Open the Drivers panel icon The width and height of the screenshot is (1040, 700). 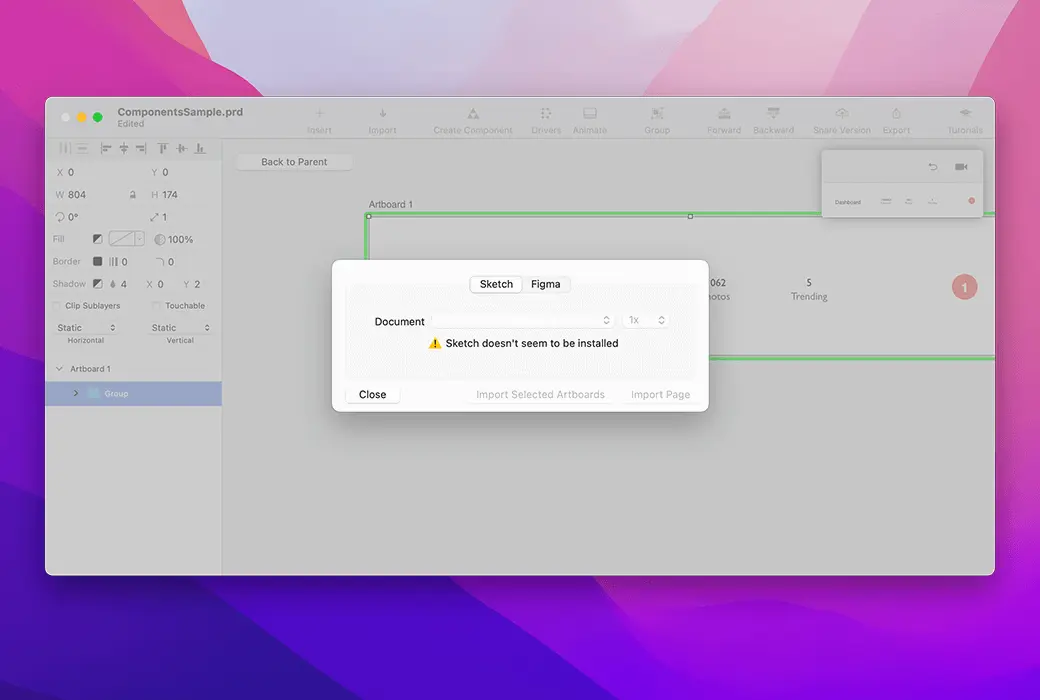[x=546, y=113]
